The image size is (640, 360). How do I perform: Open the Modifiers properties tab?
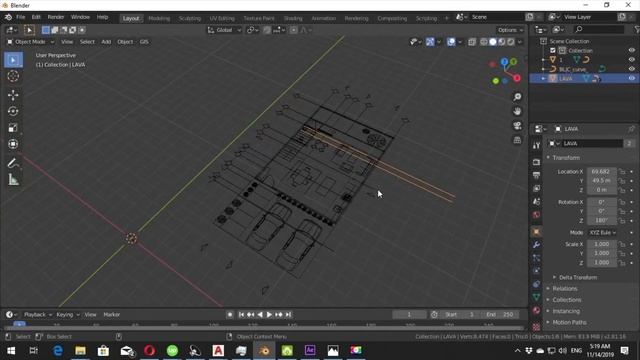[536, 245]
